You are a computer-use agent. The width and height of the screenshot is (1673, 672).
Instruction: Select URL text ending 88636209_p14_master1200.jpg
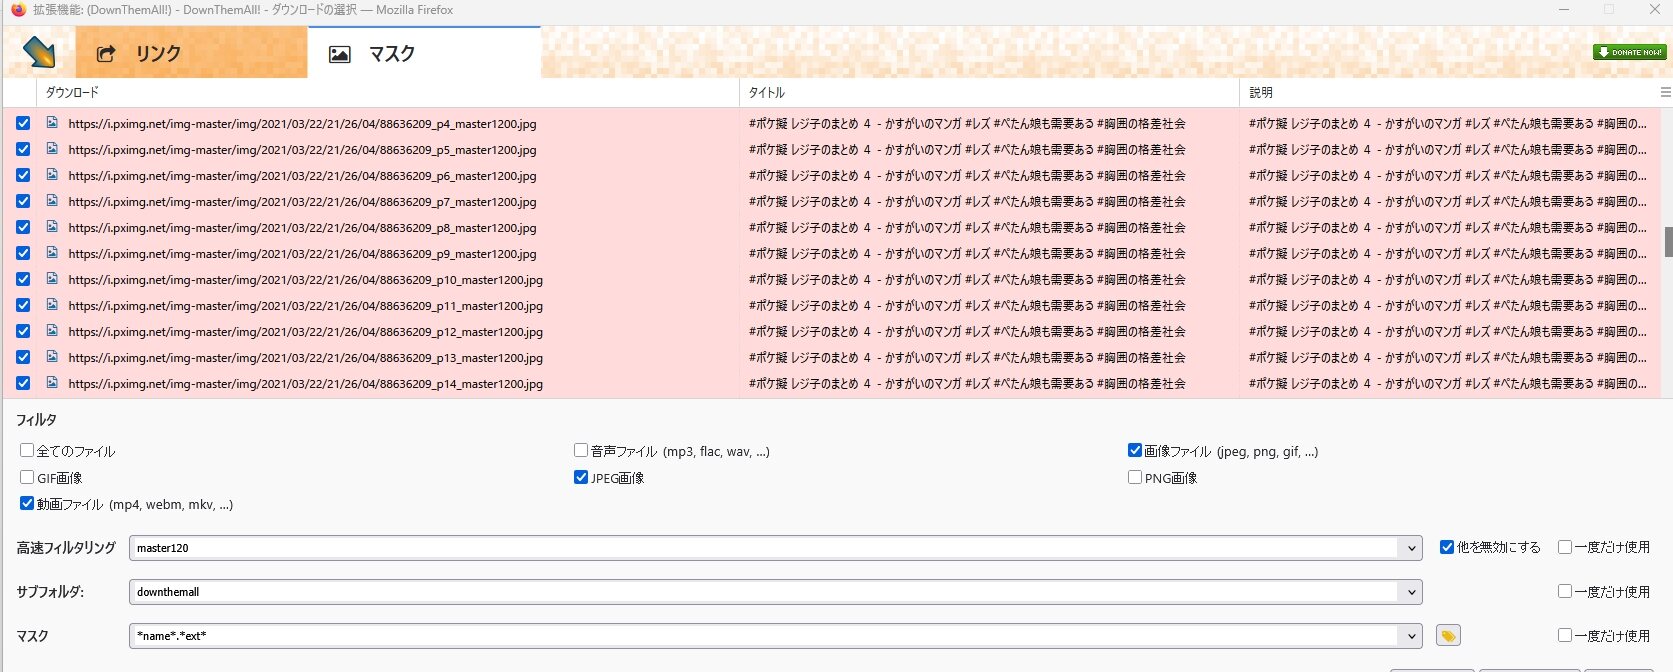[x=306, y=384]
